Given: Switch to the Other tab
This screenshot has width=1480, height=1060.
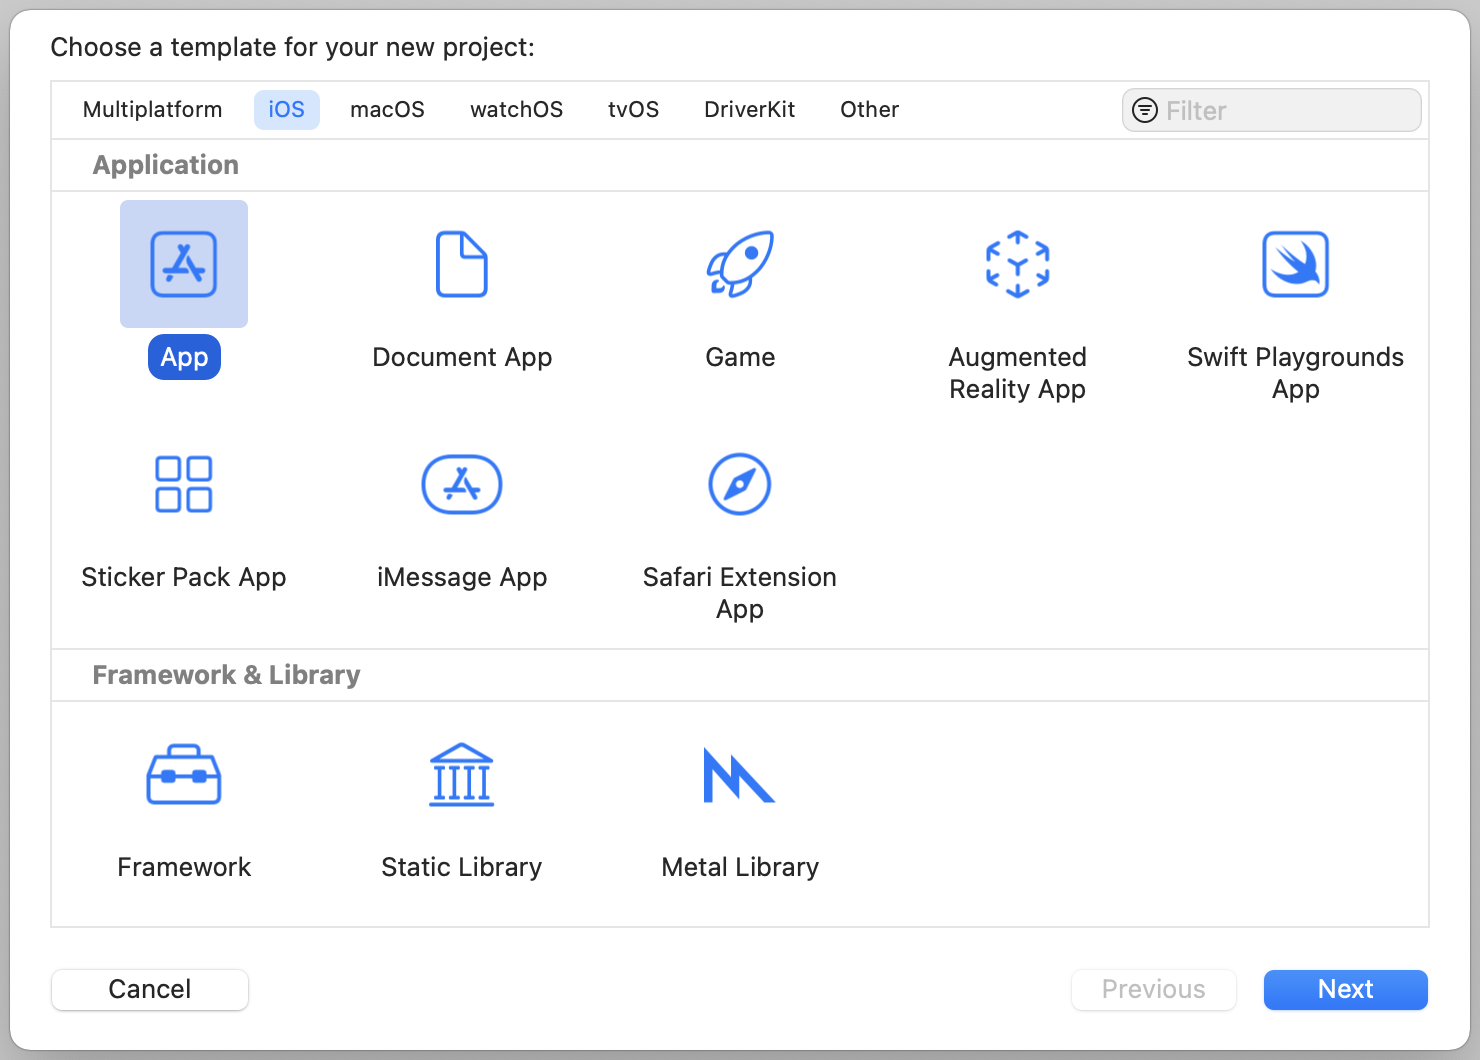Looking at the screenshot, I should pos(869,110).
